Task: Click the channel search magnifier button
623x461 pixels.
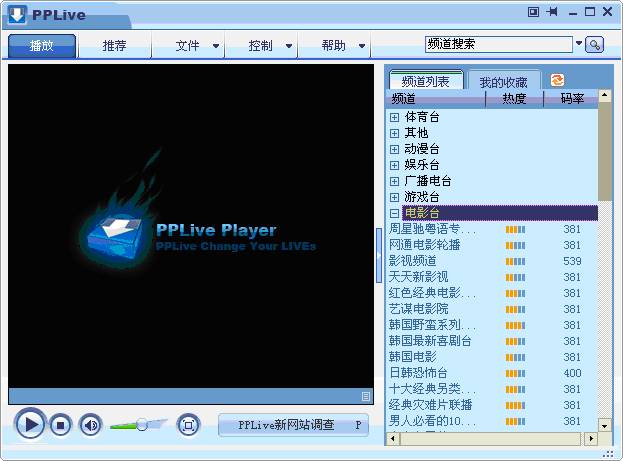Action: pyautogui.click(x=594, y=45)
